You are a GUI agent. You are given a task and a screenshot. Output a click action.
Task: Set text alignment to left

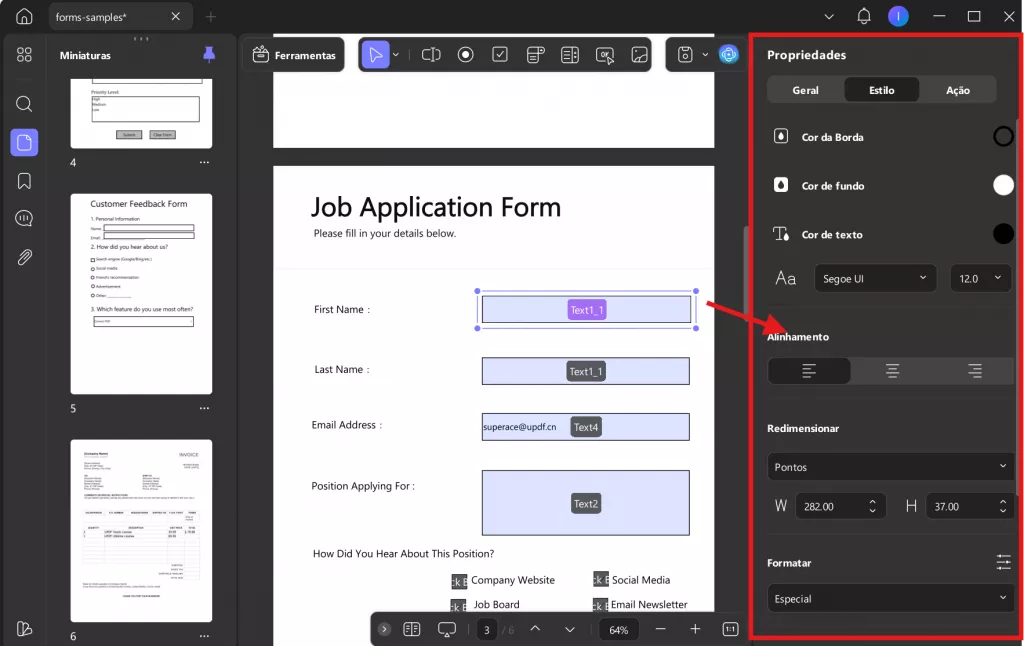[808, 371]
